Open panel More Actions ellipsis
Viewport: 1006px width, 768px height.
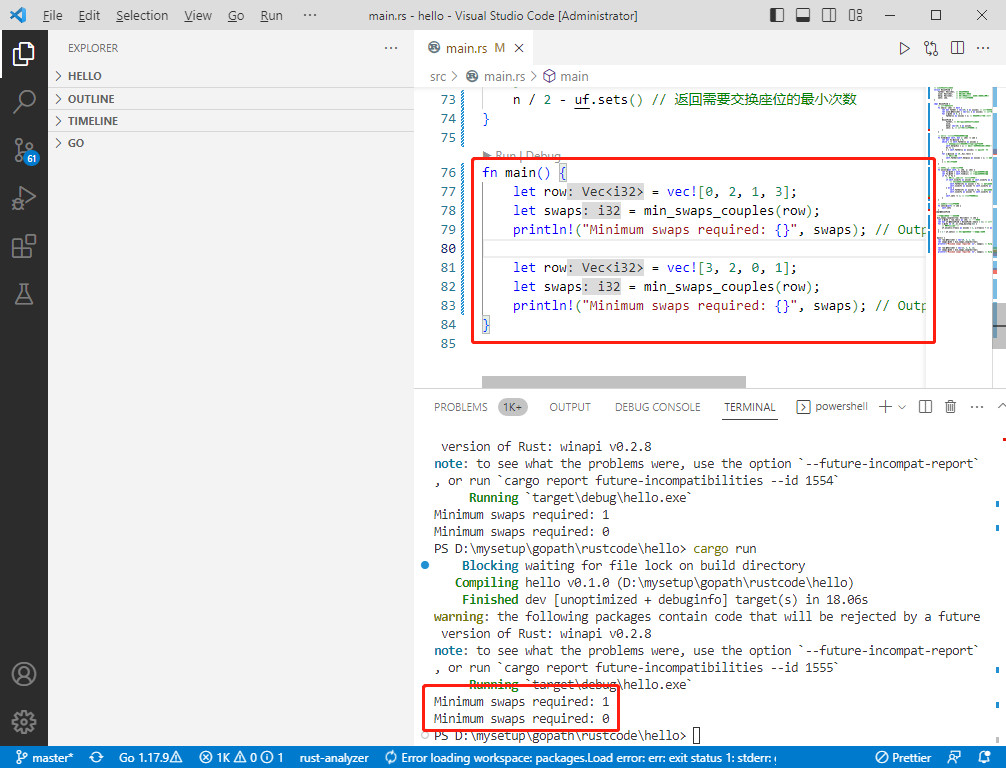[x=976, y=407]
